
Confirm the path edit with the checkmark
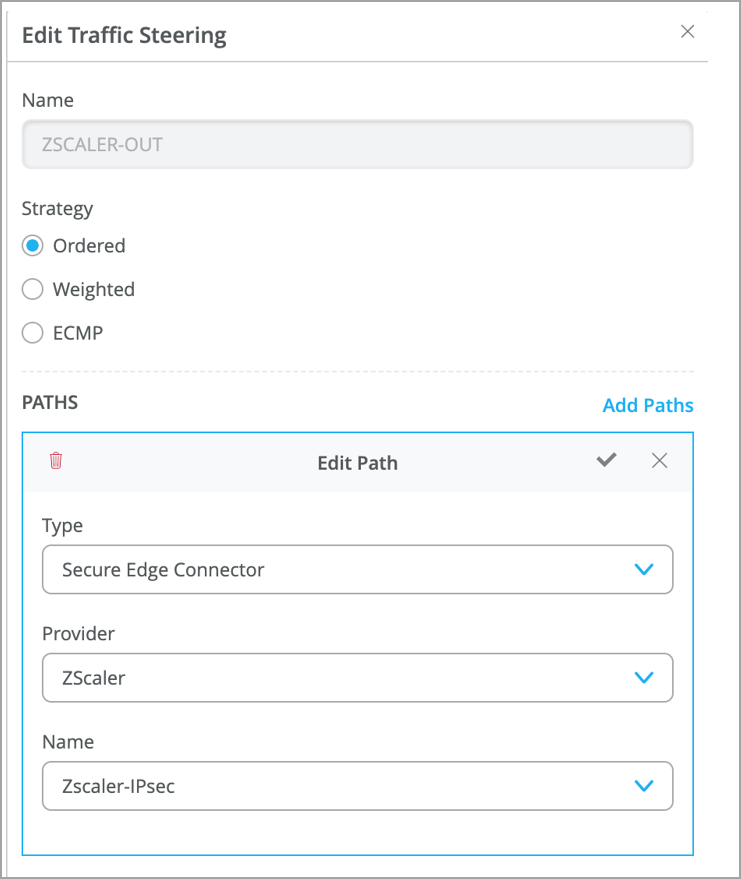pyautogui.click(x=606, y=460)
